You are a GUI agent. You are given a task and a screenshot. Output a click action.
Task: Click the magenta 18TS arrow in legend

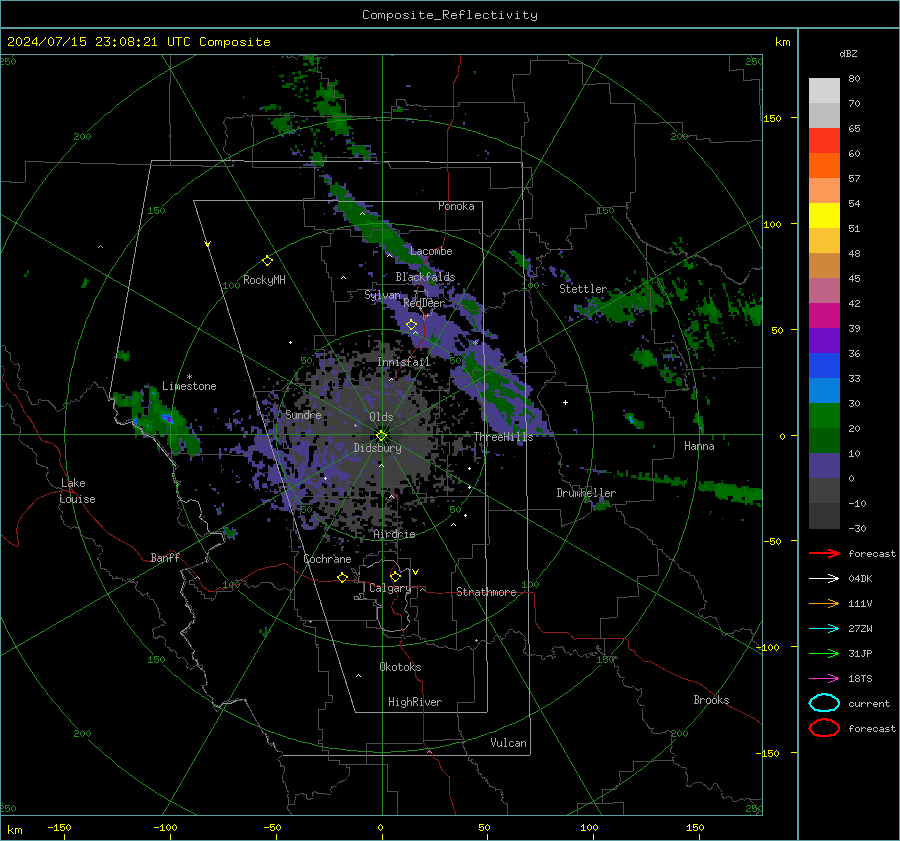824,679
